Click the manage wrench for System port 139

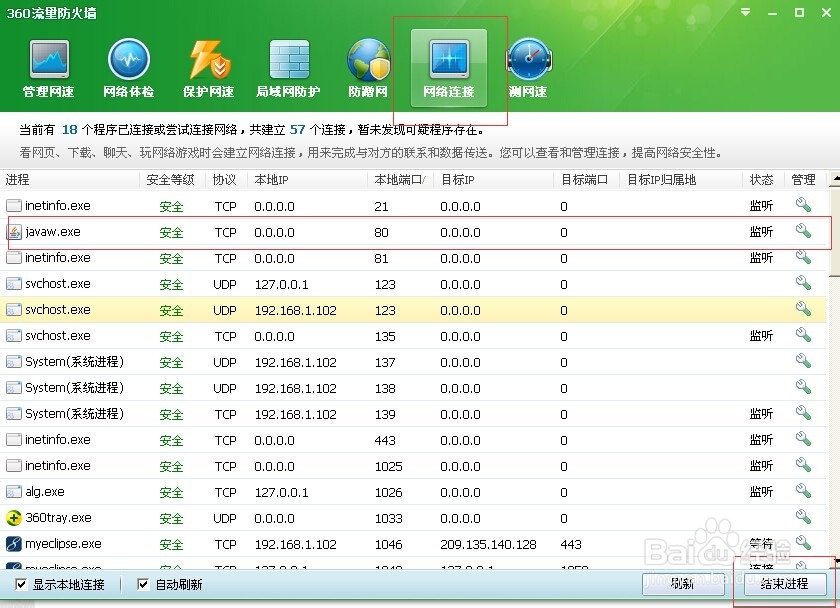[803, 412]
